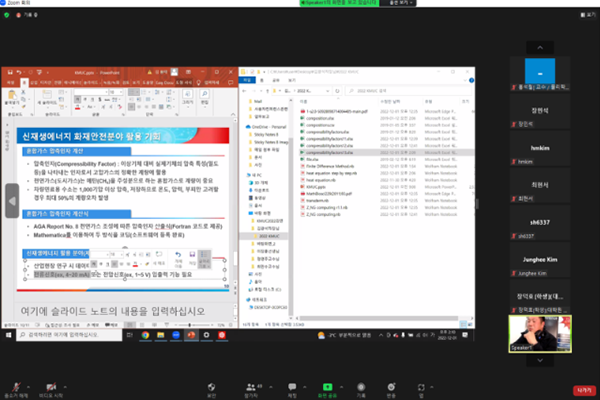Click the PowerPoint drawing group icon
Image resolution: width=600 pixels, height=400 pixels.
188,95
